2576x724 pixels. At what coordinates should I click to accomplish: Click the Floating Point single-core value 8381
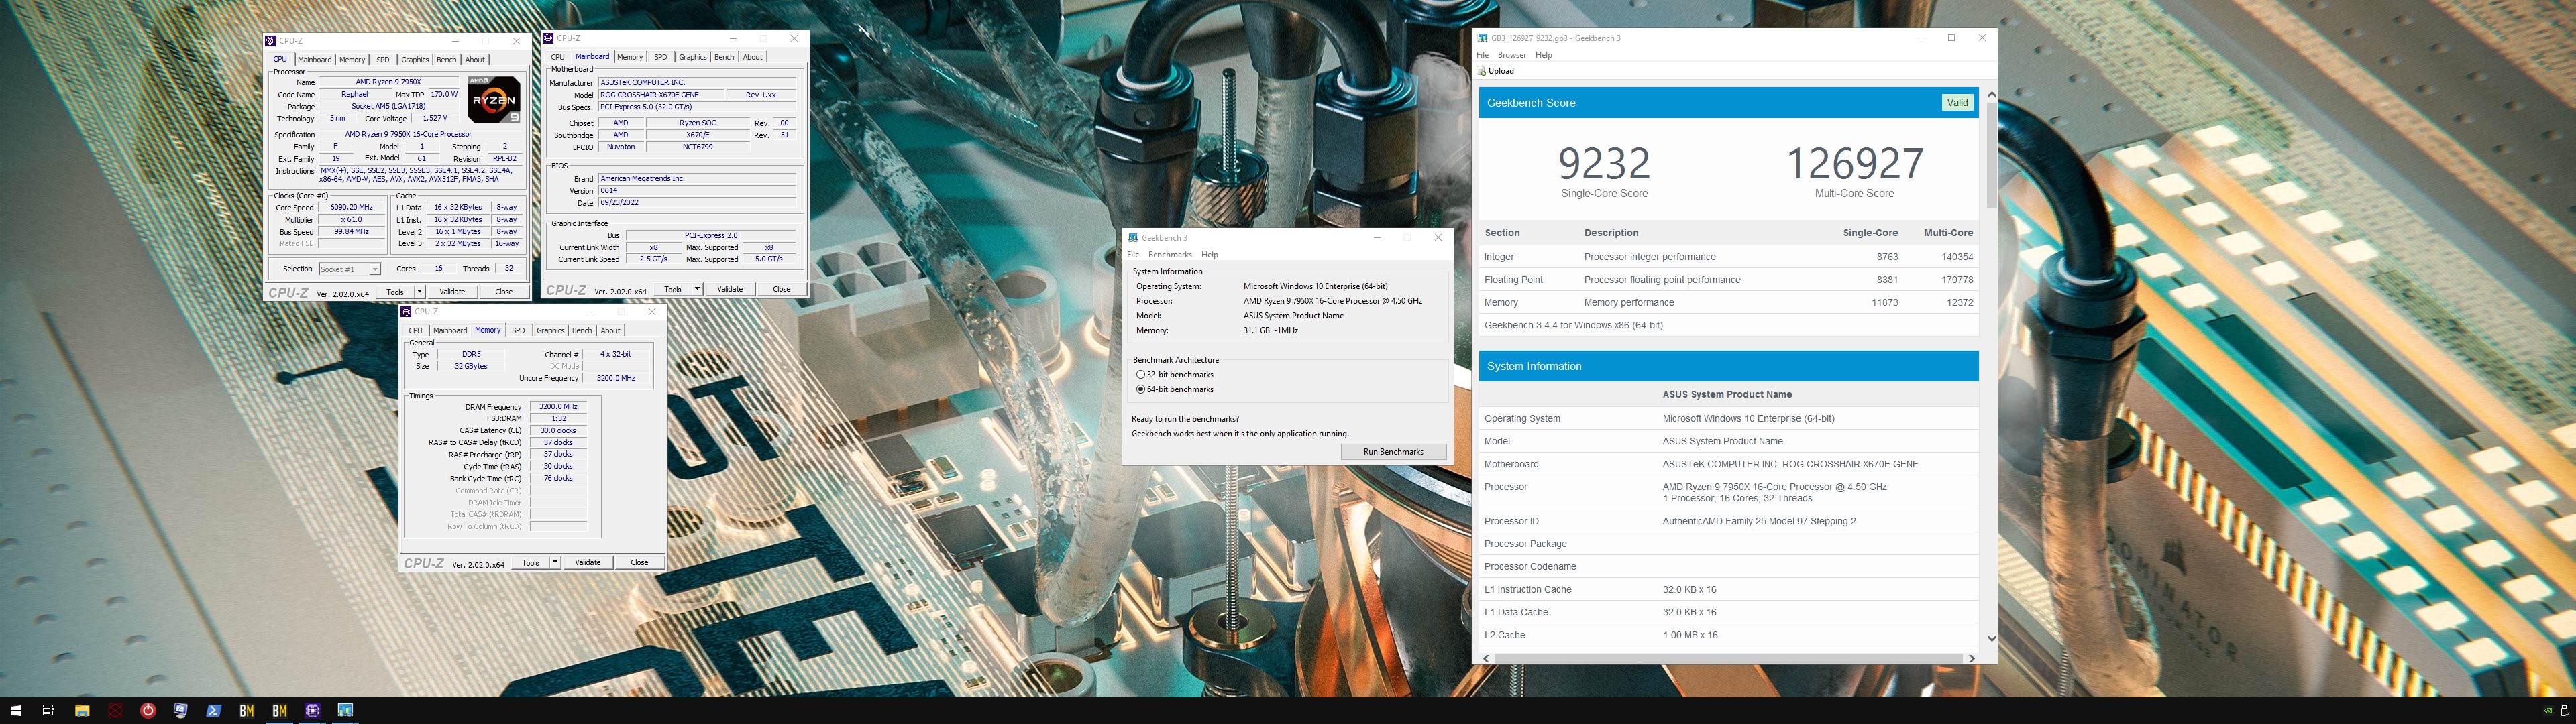[x=1887, y=280]
